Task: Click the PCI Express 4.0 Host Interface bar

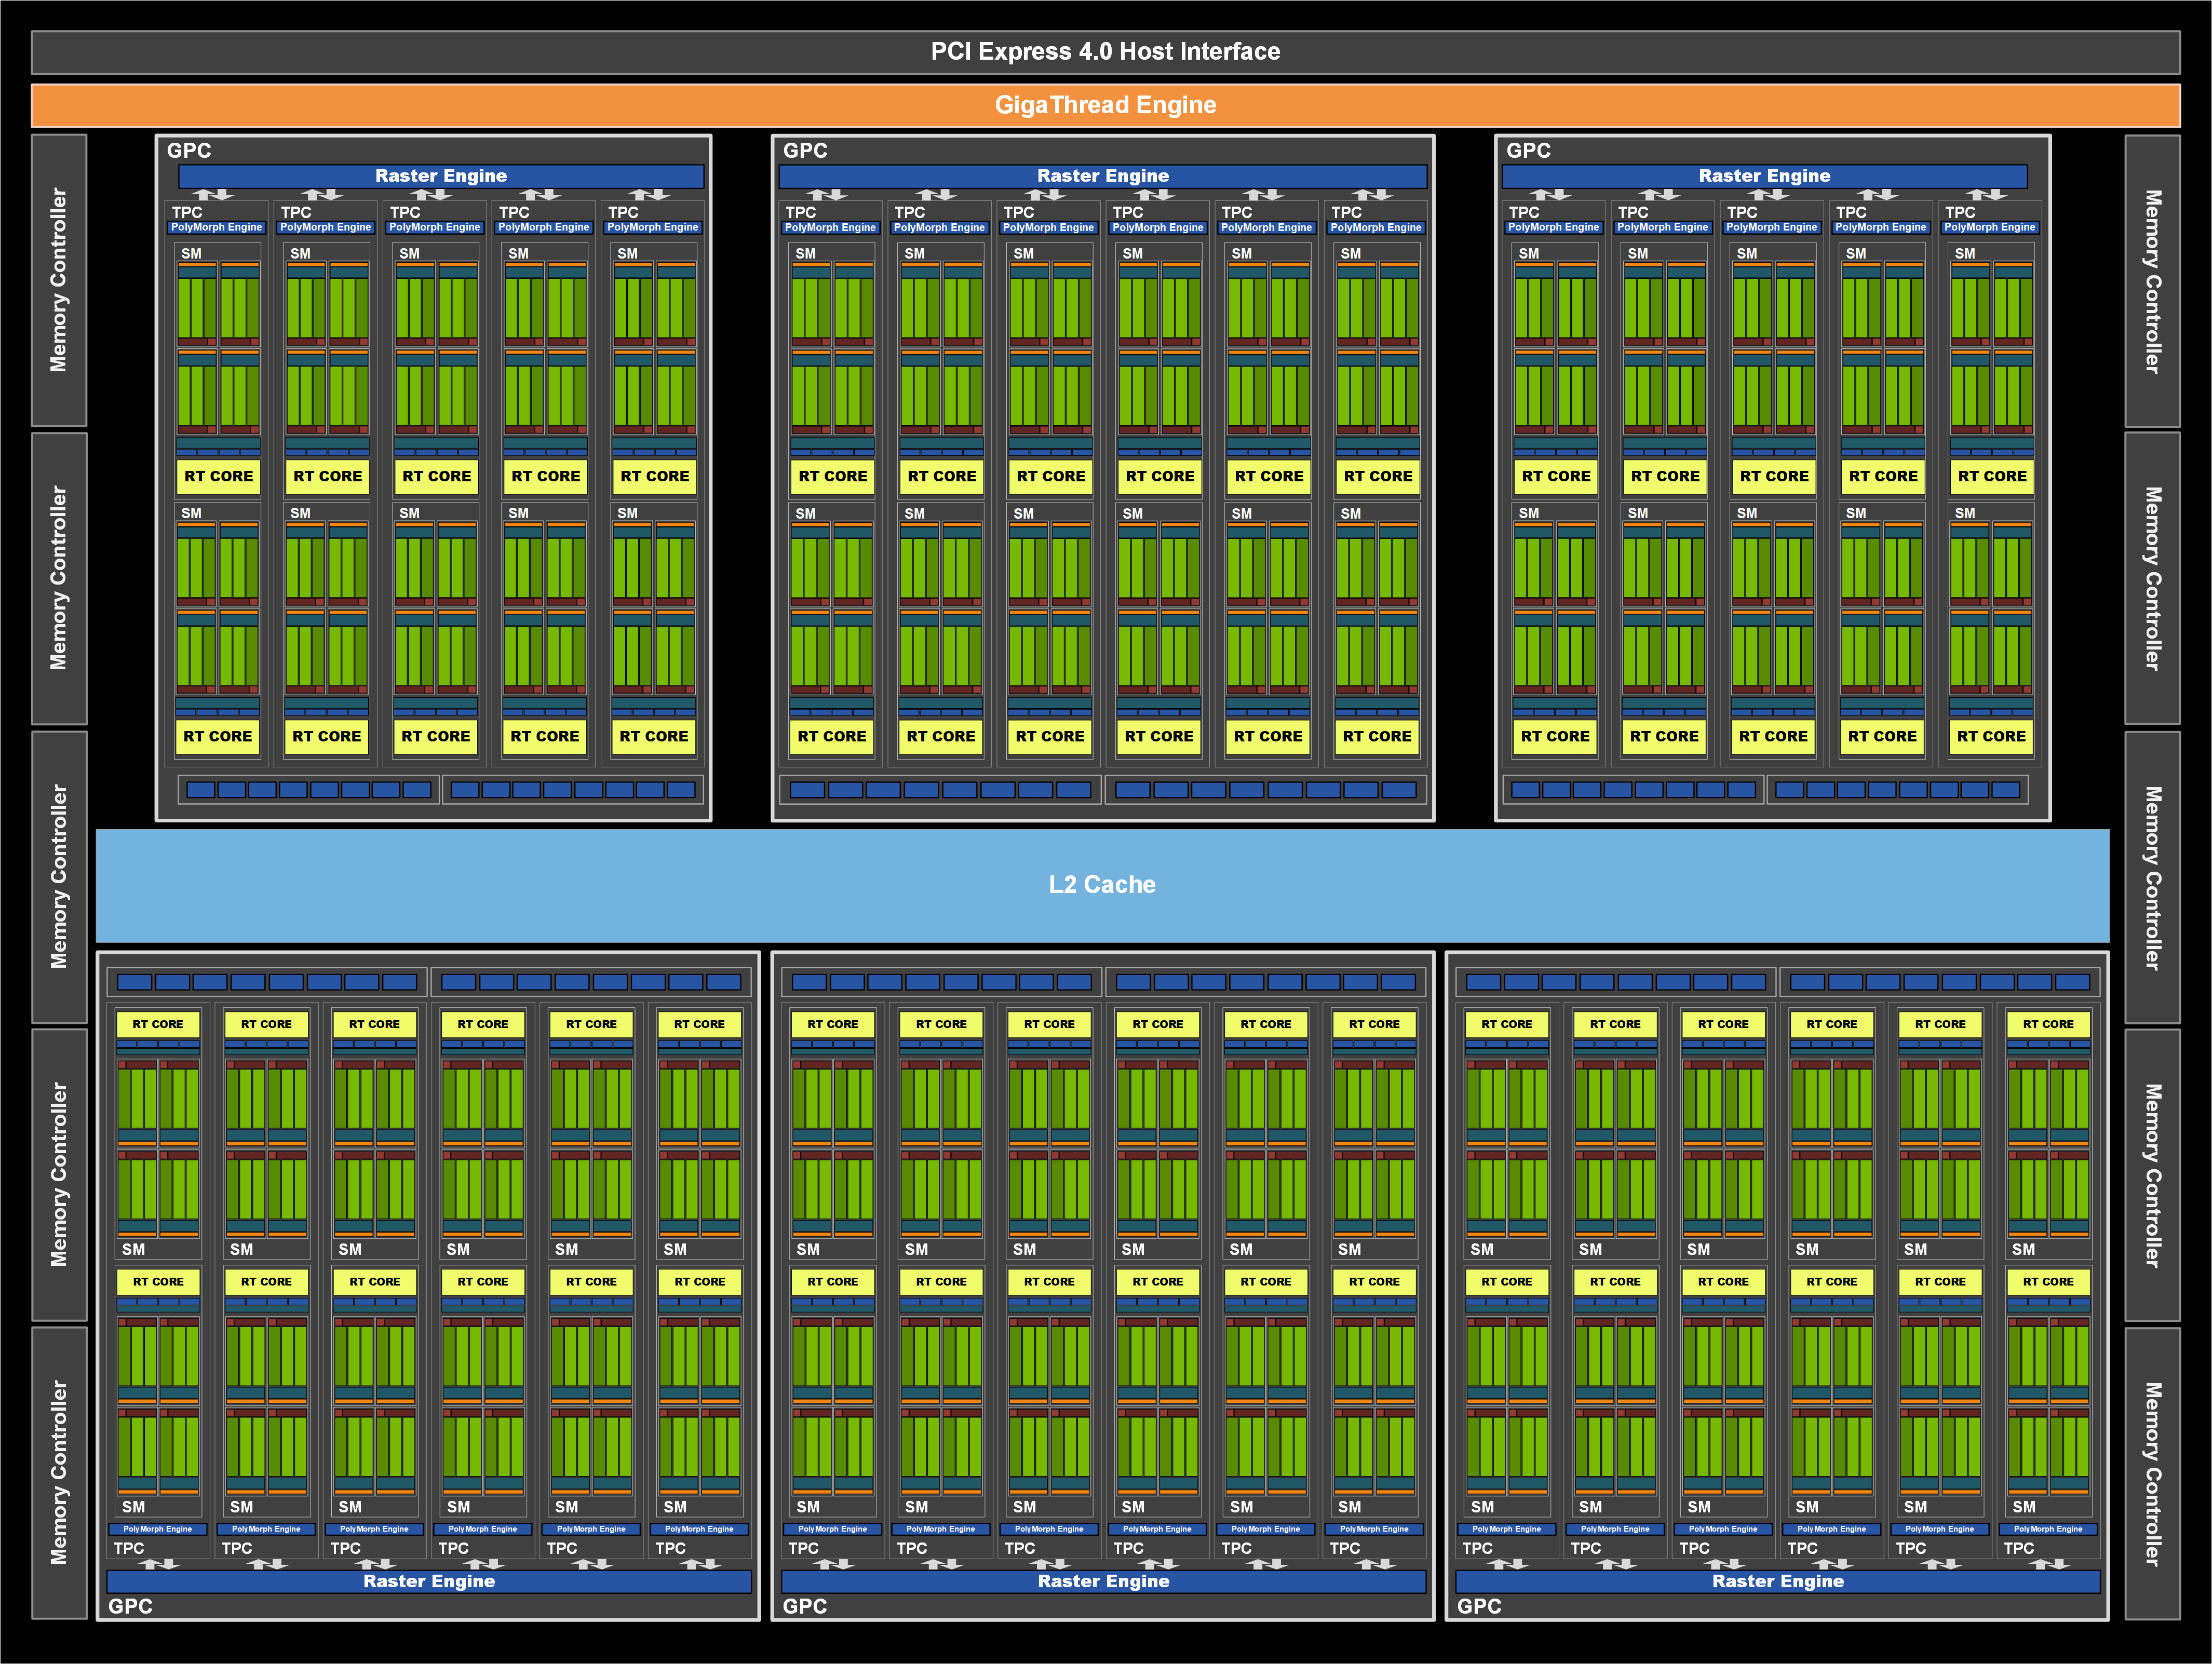Action: 1105,52
